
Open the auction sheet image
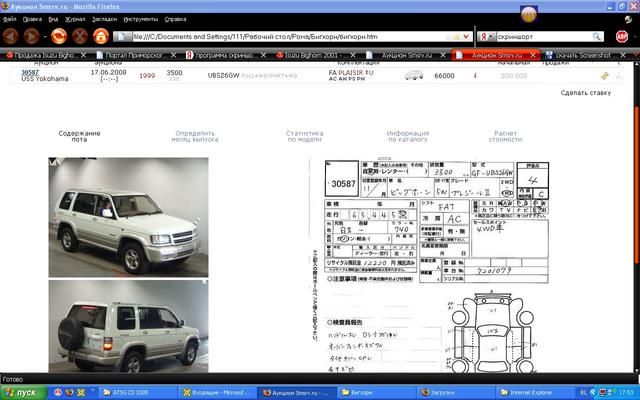[x=430, y=265]
